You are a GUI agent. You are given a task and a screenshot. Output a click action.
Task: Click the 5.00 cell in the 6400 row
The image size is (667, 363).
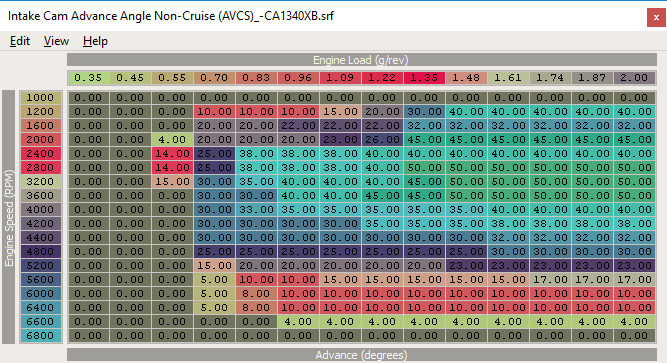coord(214,308)
